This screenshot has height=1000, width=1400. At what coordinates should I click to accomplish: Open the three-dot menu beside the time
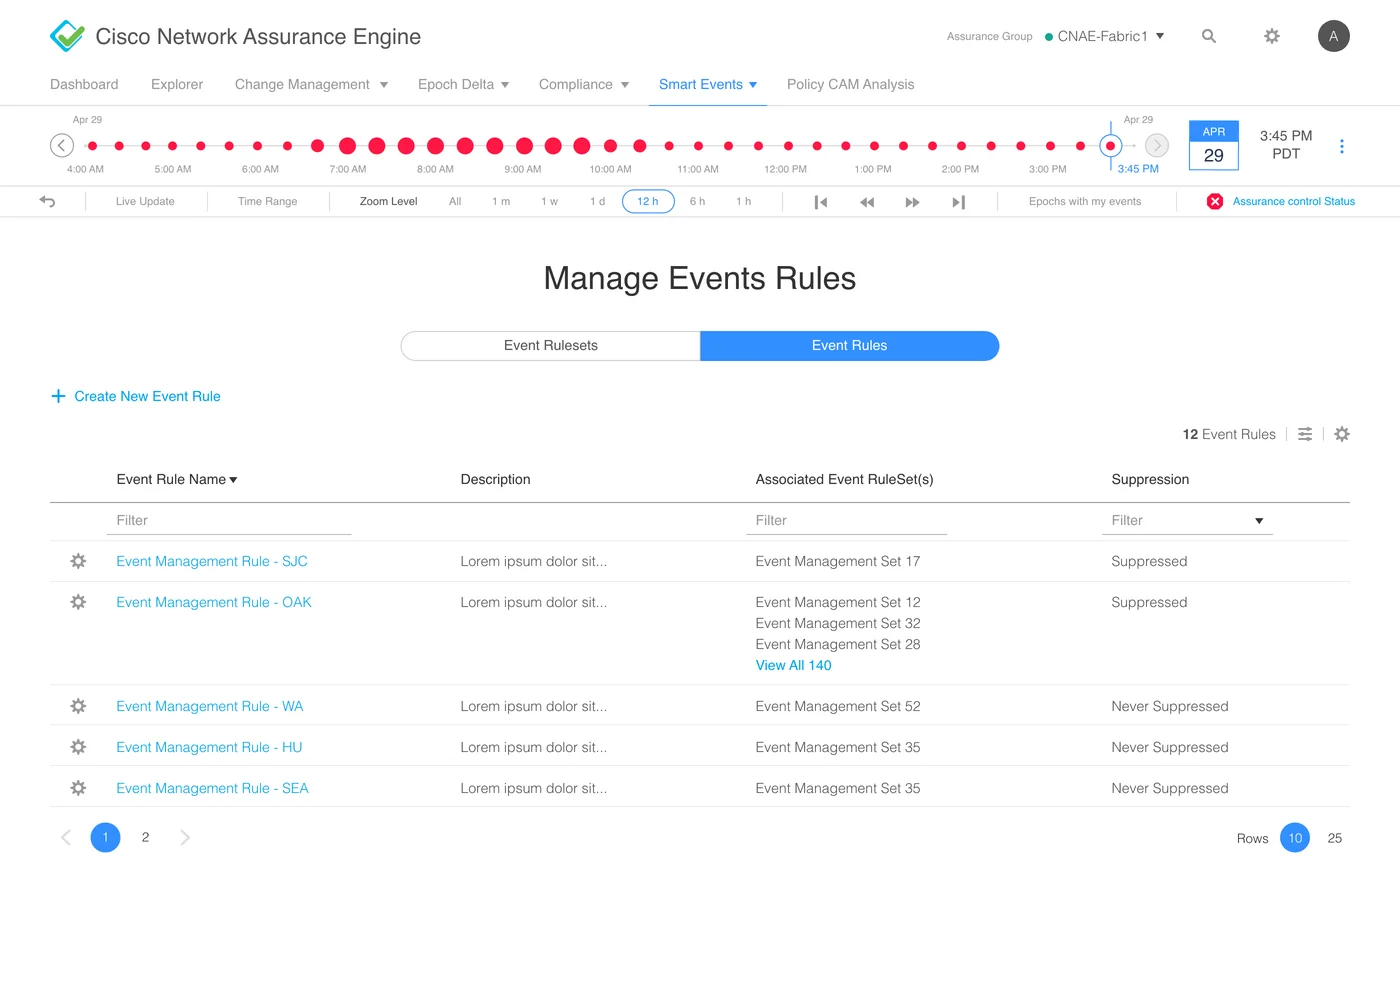(1342, 146)
